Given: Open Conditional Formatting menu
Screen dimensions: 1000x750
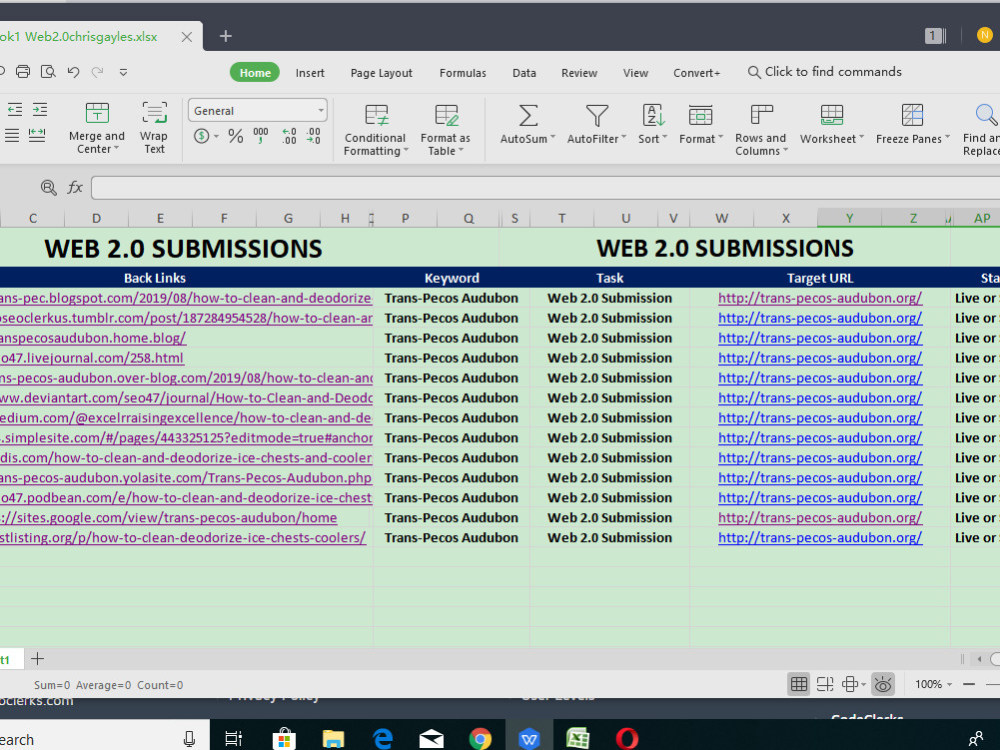Looking at the screenshot, I should tap(375, 130).
